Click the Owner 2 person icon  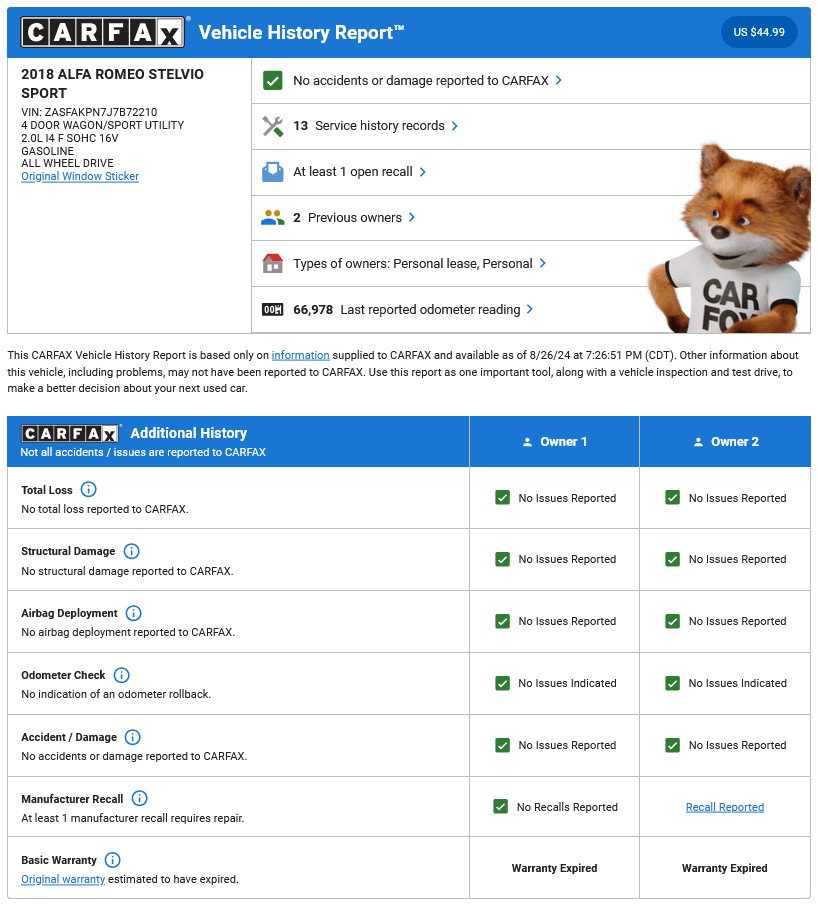pyautogui.click(x=698, y=442)
